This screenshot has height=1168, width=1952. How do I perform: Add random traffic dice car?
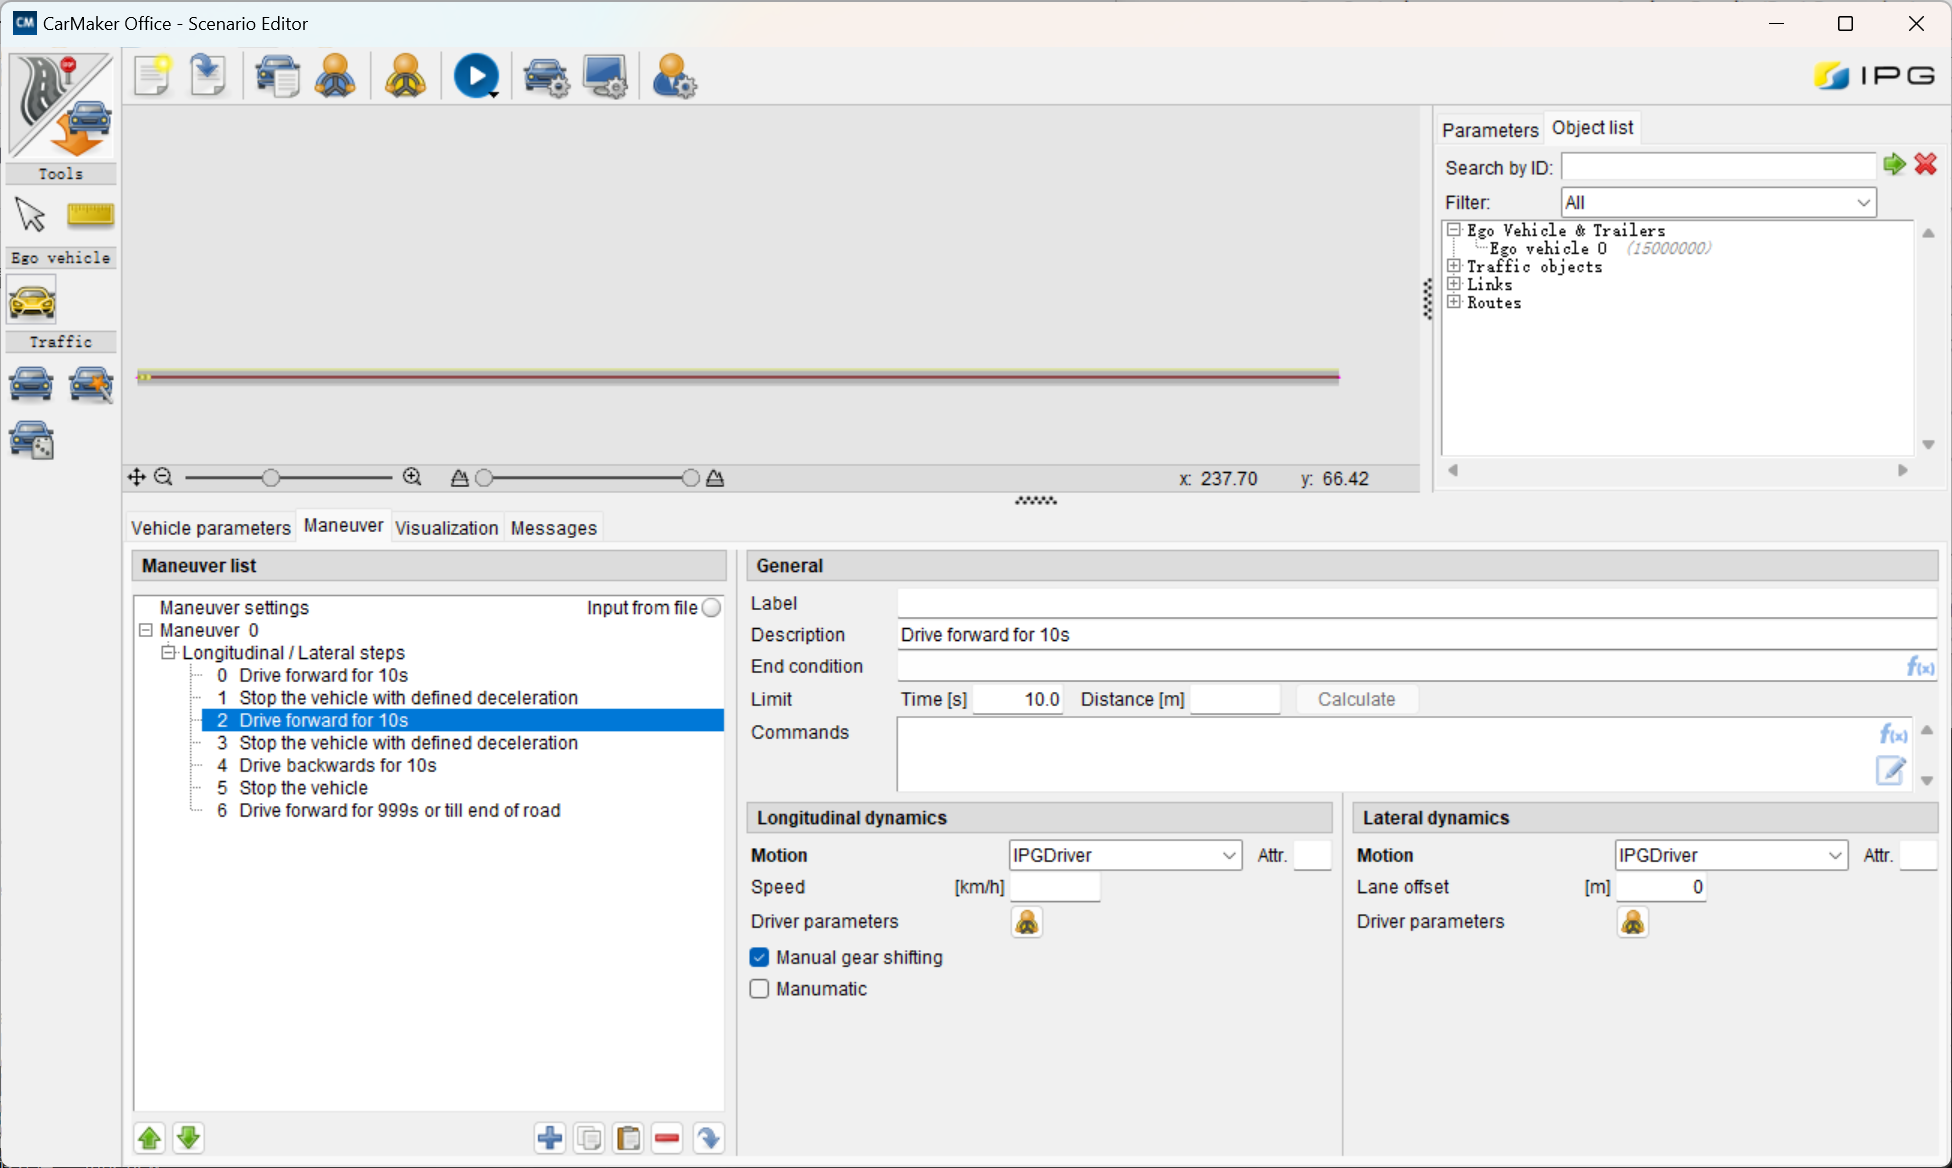point(31,440)
